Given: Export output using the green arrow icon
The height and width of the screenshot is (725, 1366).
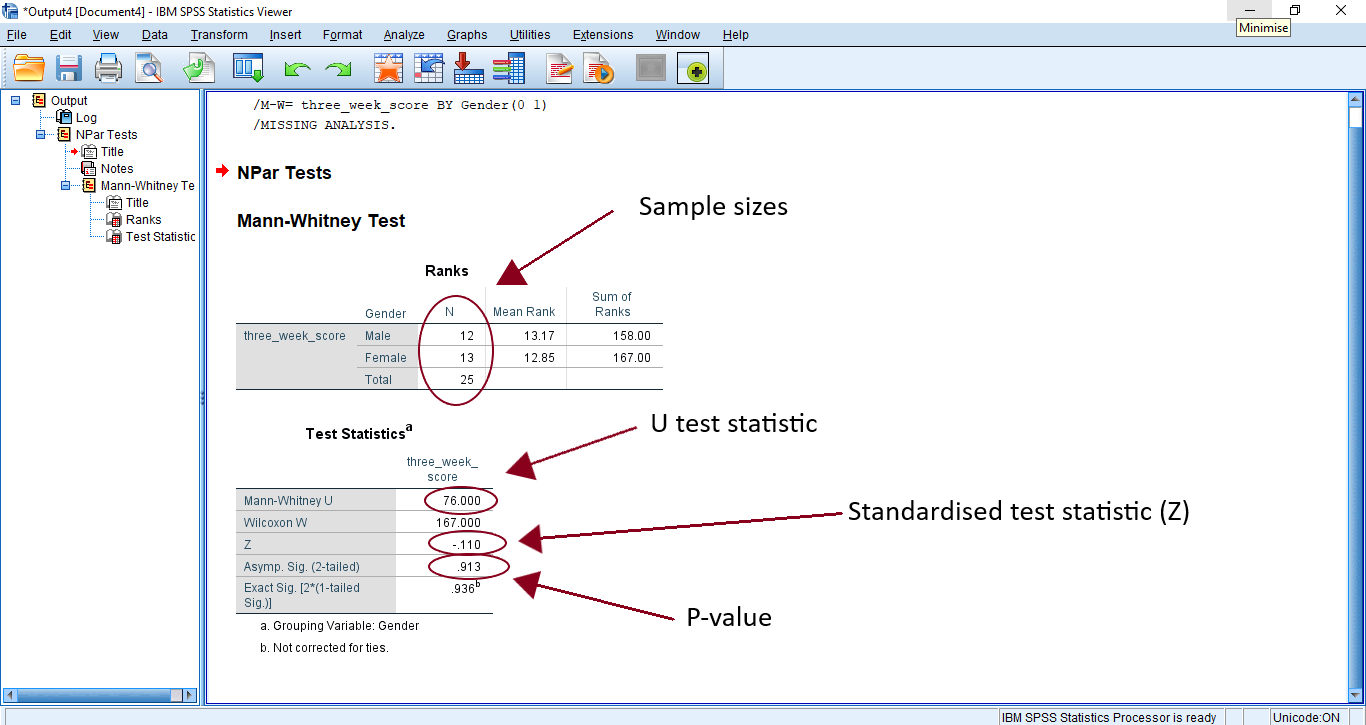Looking at the screenshot, I should coord(199,68).
